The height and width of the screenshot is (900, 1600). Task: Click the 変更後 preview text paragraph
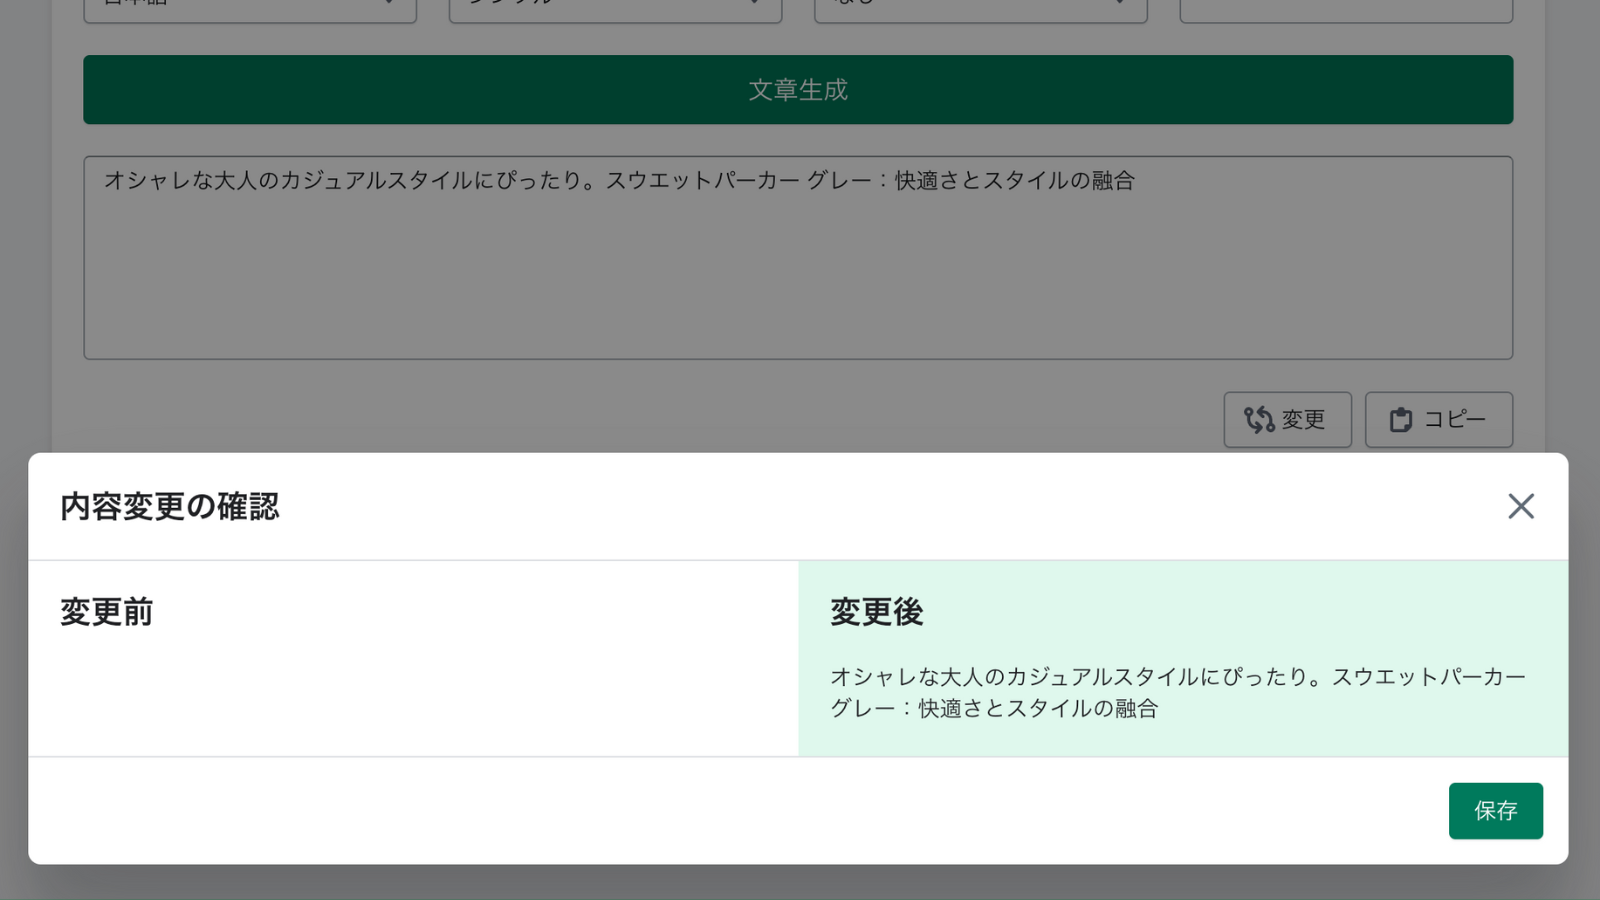[x=1179, y=692]
